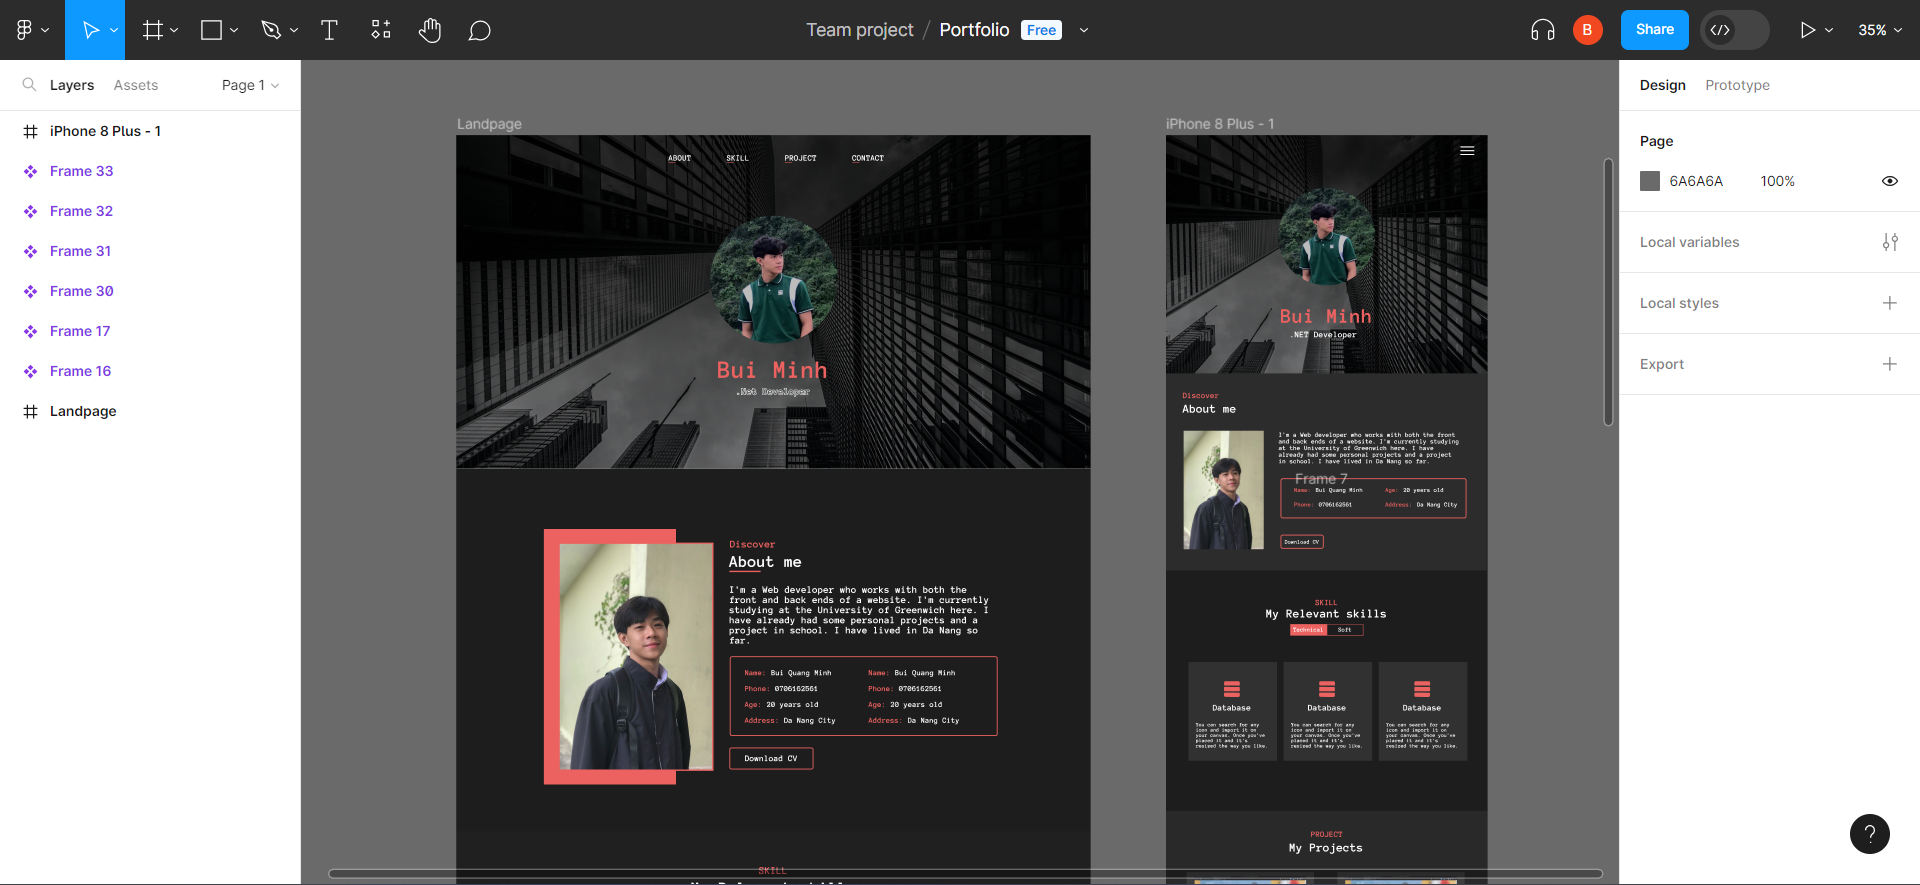Select the Text tool

coord(329,30)
